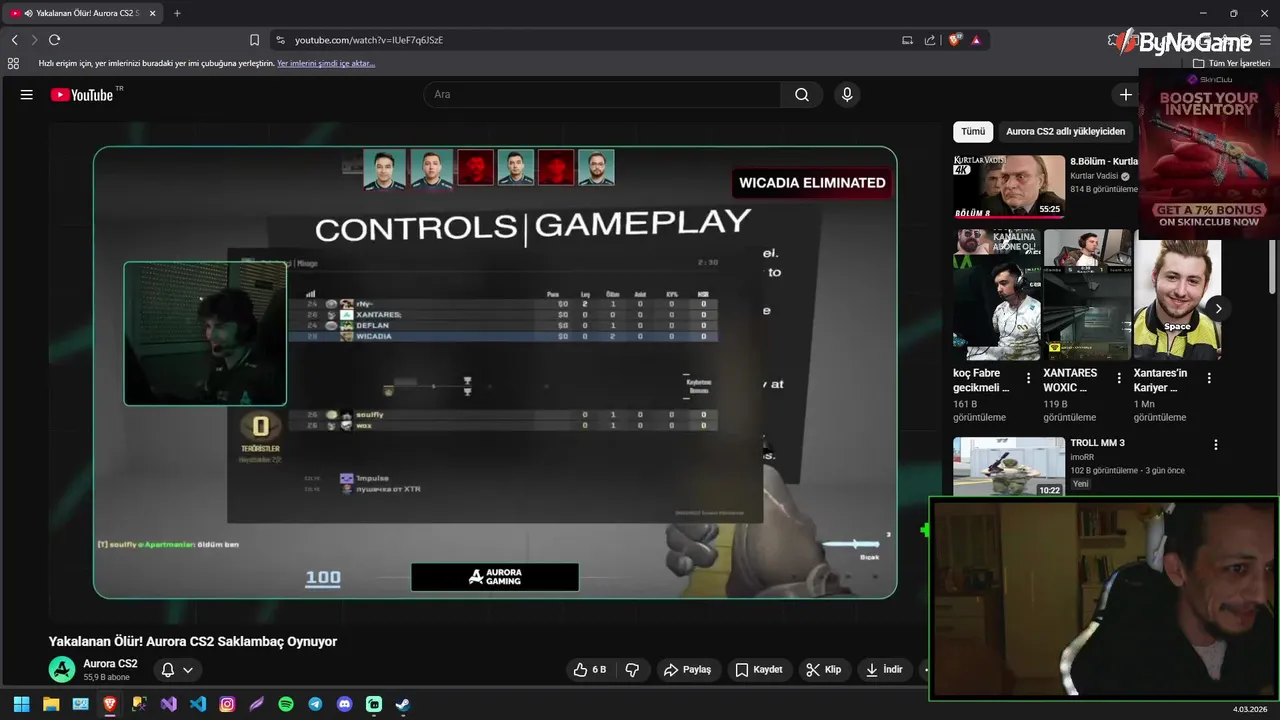
Task: Open notification bell dropdown for Aurora CS2
Action: coord(177,670)
